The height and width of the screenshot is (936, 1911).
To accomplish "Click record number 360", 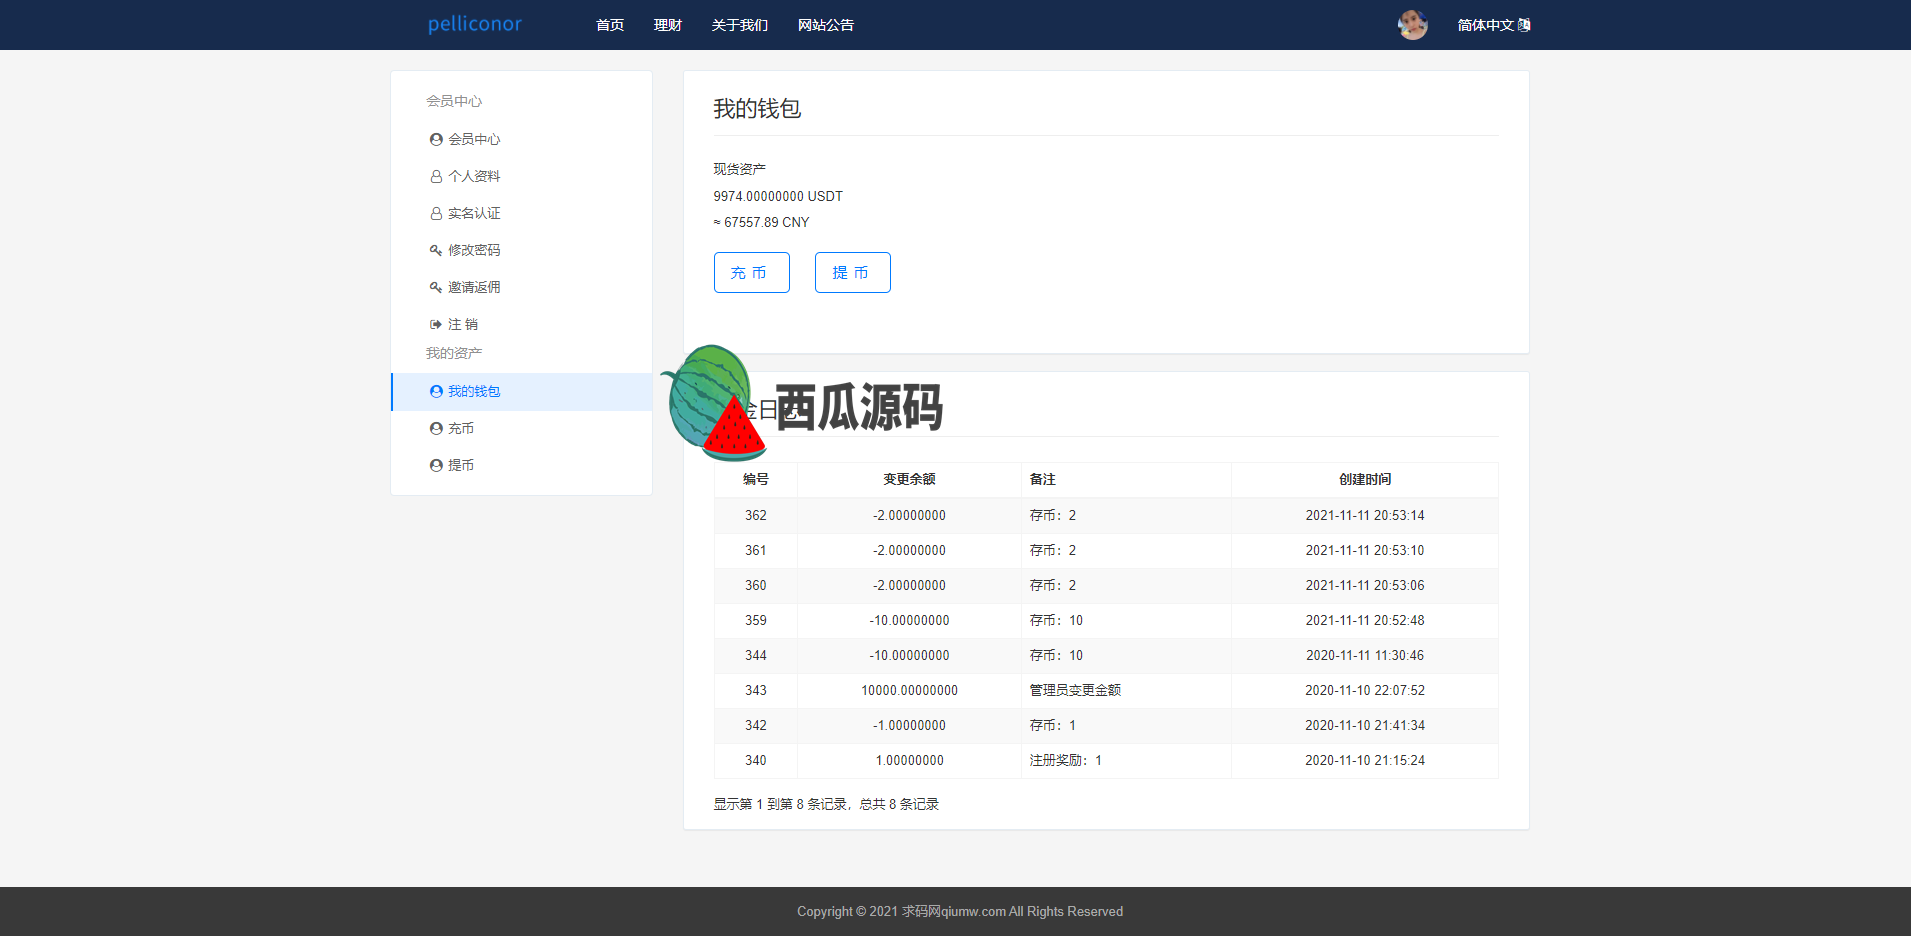I will click(756, 585).
